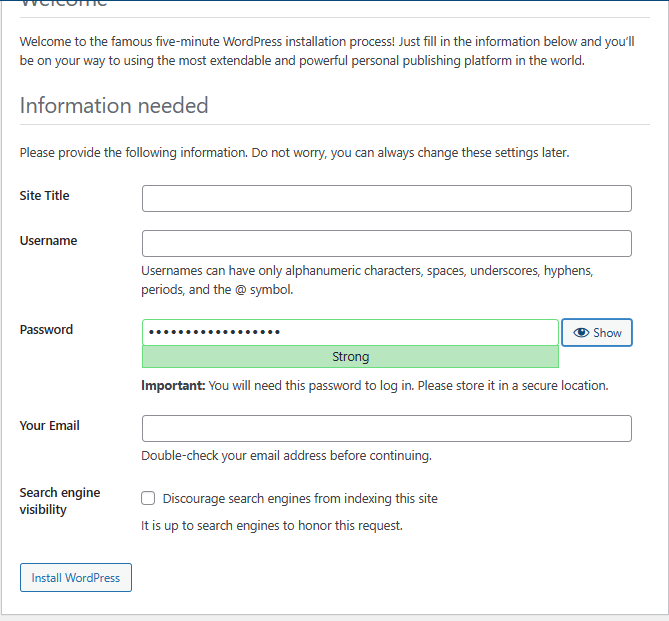Show the hidden password
669x621 pixels.
pyautogui.click(x=597, y=332)
